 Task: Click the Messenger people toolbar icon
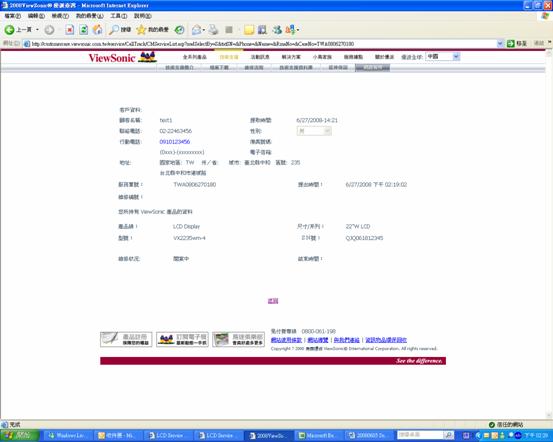coord(277,30)
